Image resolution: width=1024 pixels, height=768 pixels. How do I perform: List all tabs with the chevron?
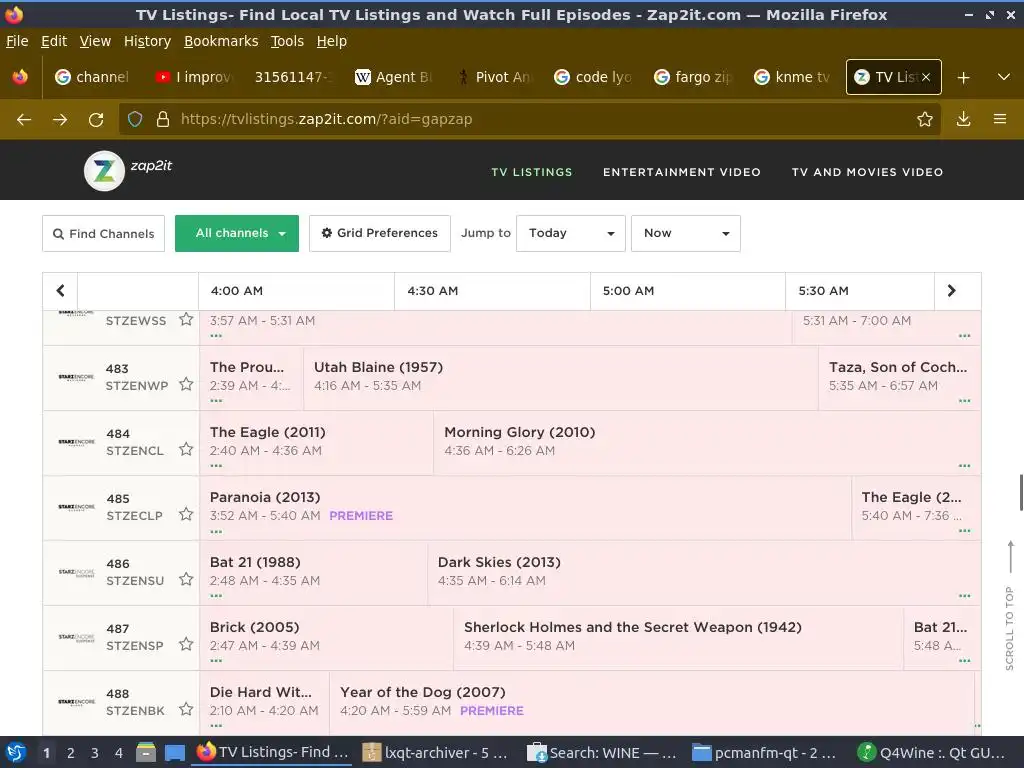[x=1004, y=77]
